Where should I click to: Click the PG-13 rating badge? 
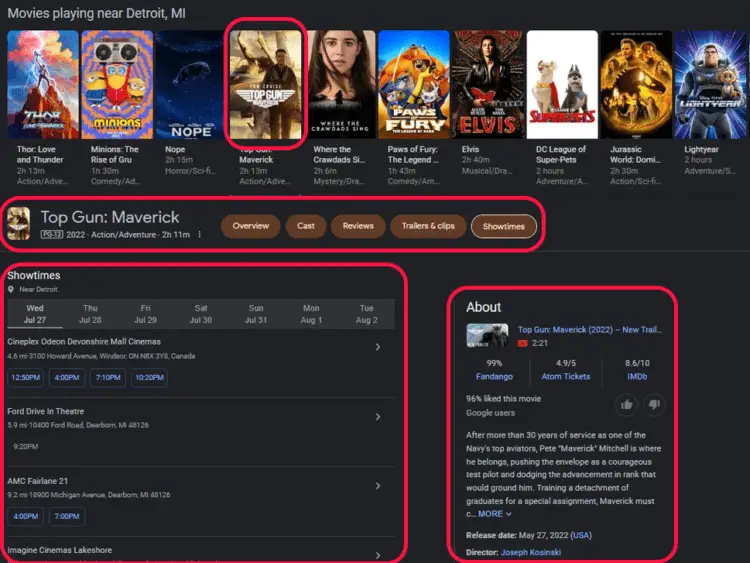[x=52, y=234]
